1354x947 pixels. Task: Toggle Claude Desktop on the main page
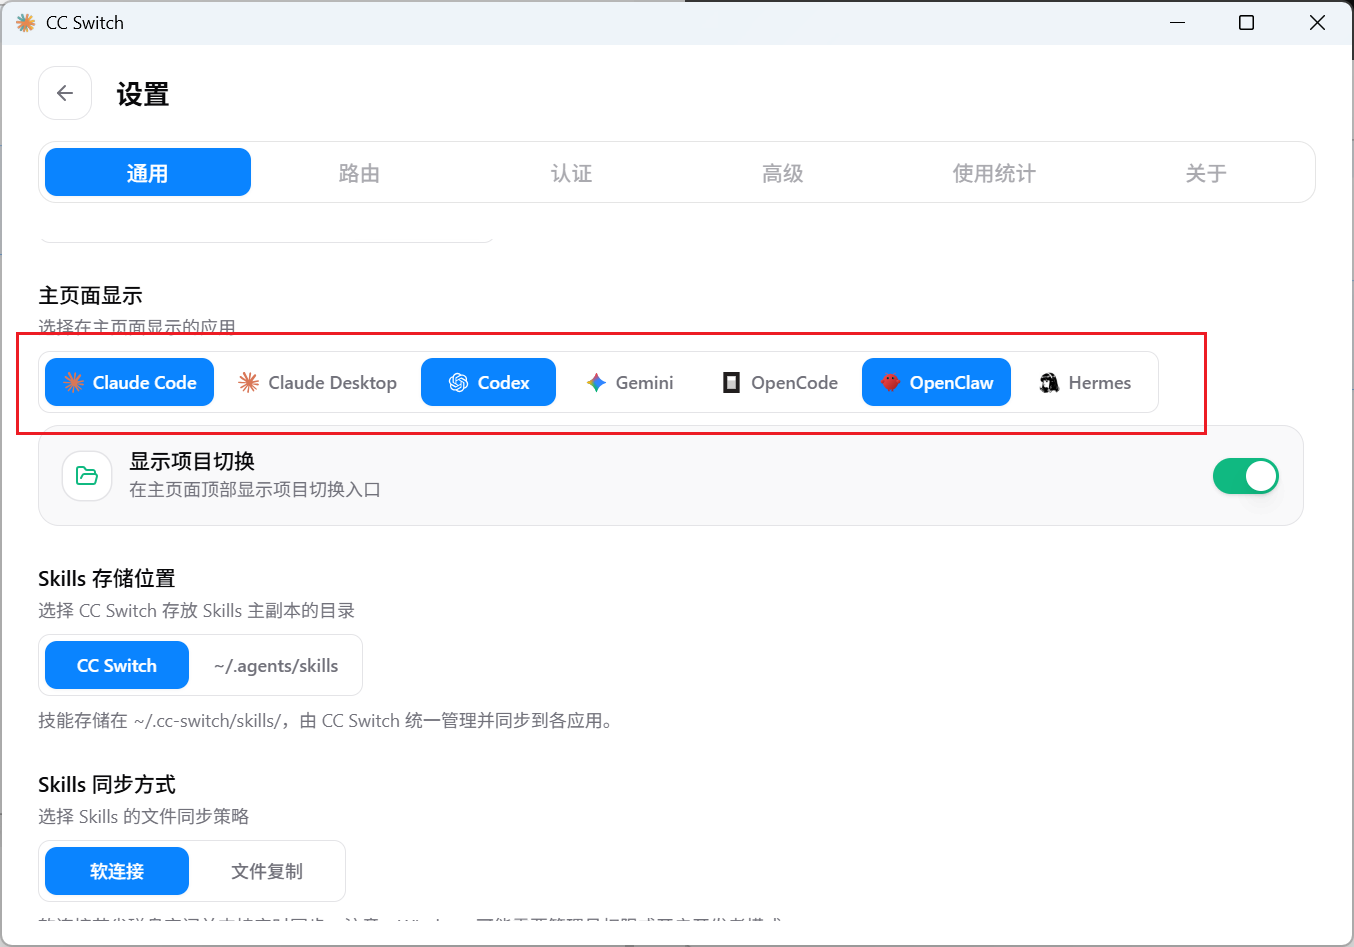(318, 382)
